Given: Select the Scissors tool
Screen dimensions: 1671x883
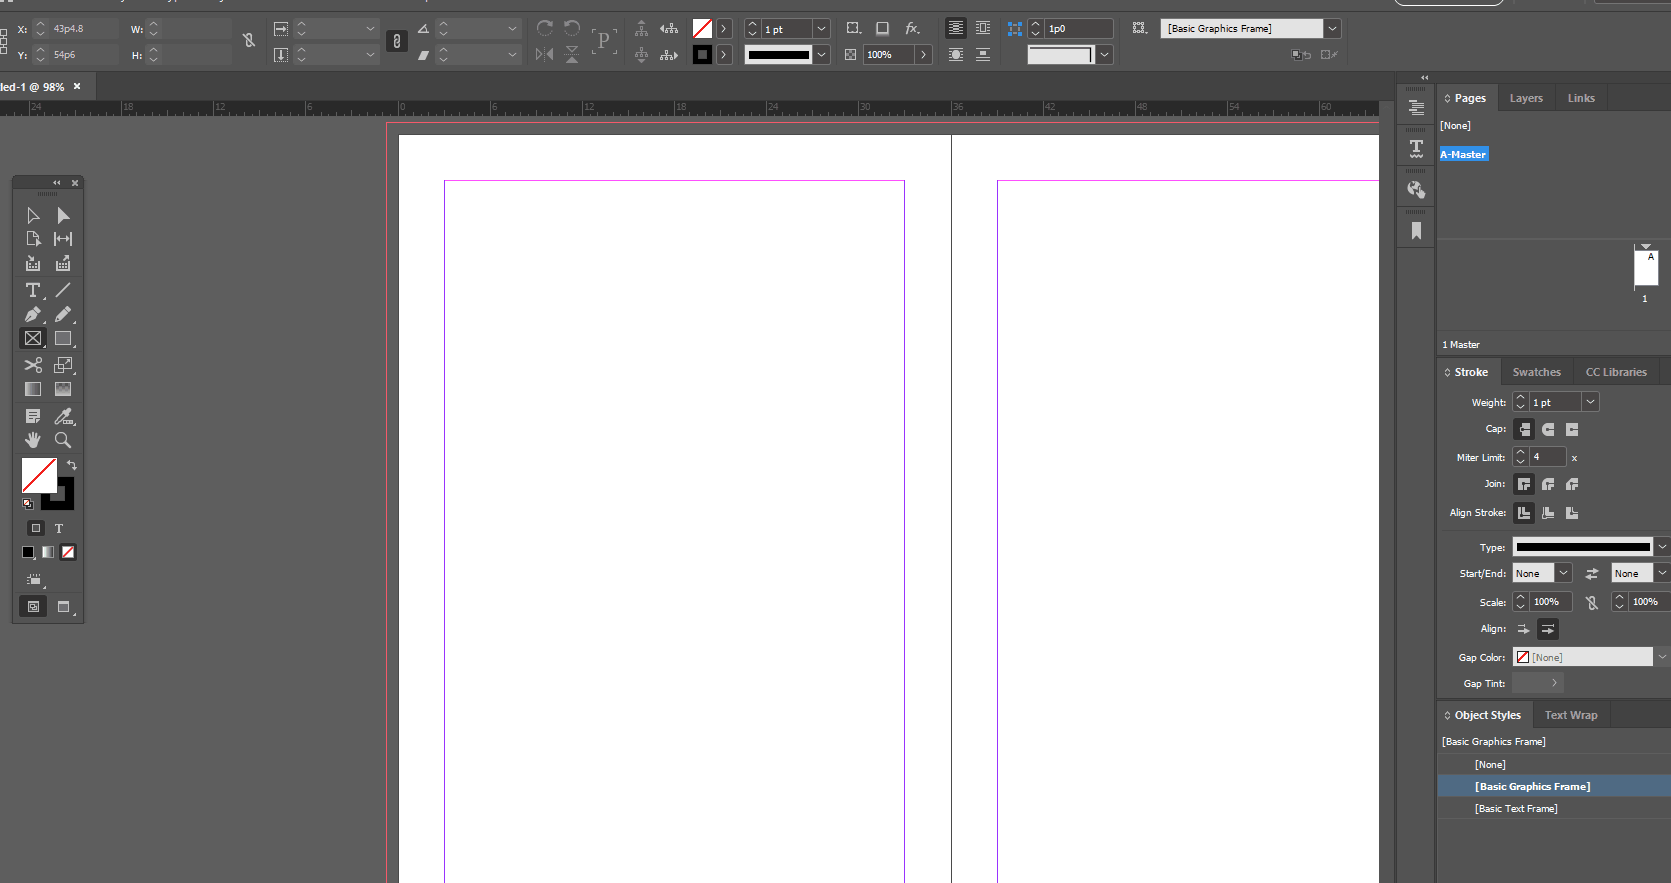Looking at the screenshot, I should coord(33,365).
